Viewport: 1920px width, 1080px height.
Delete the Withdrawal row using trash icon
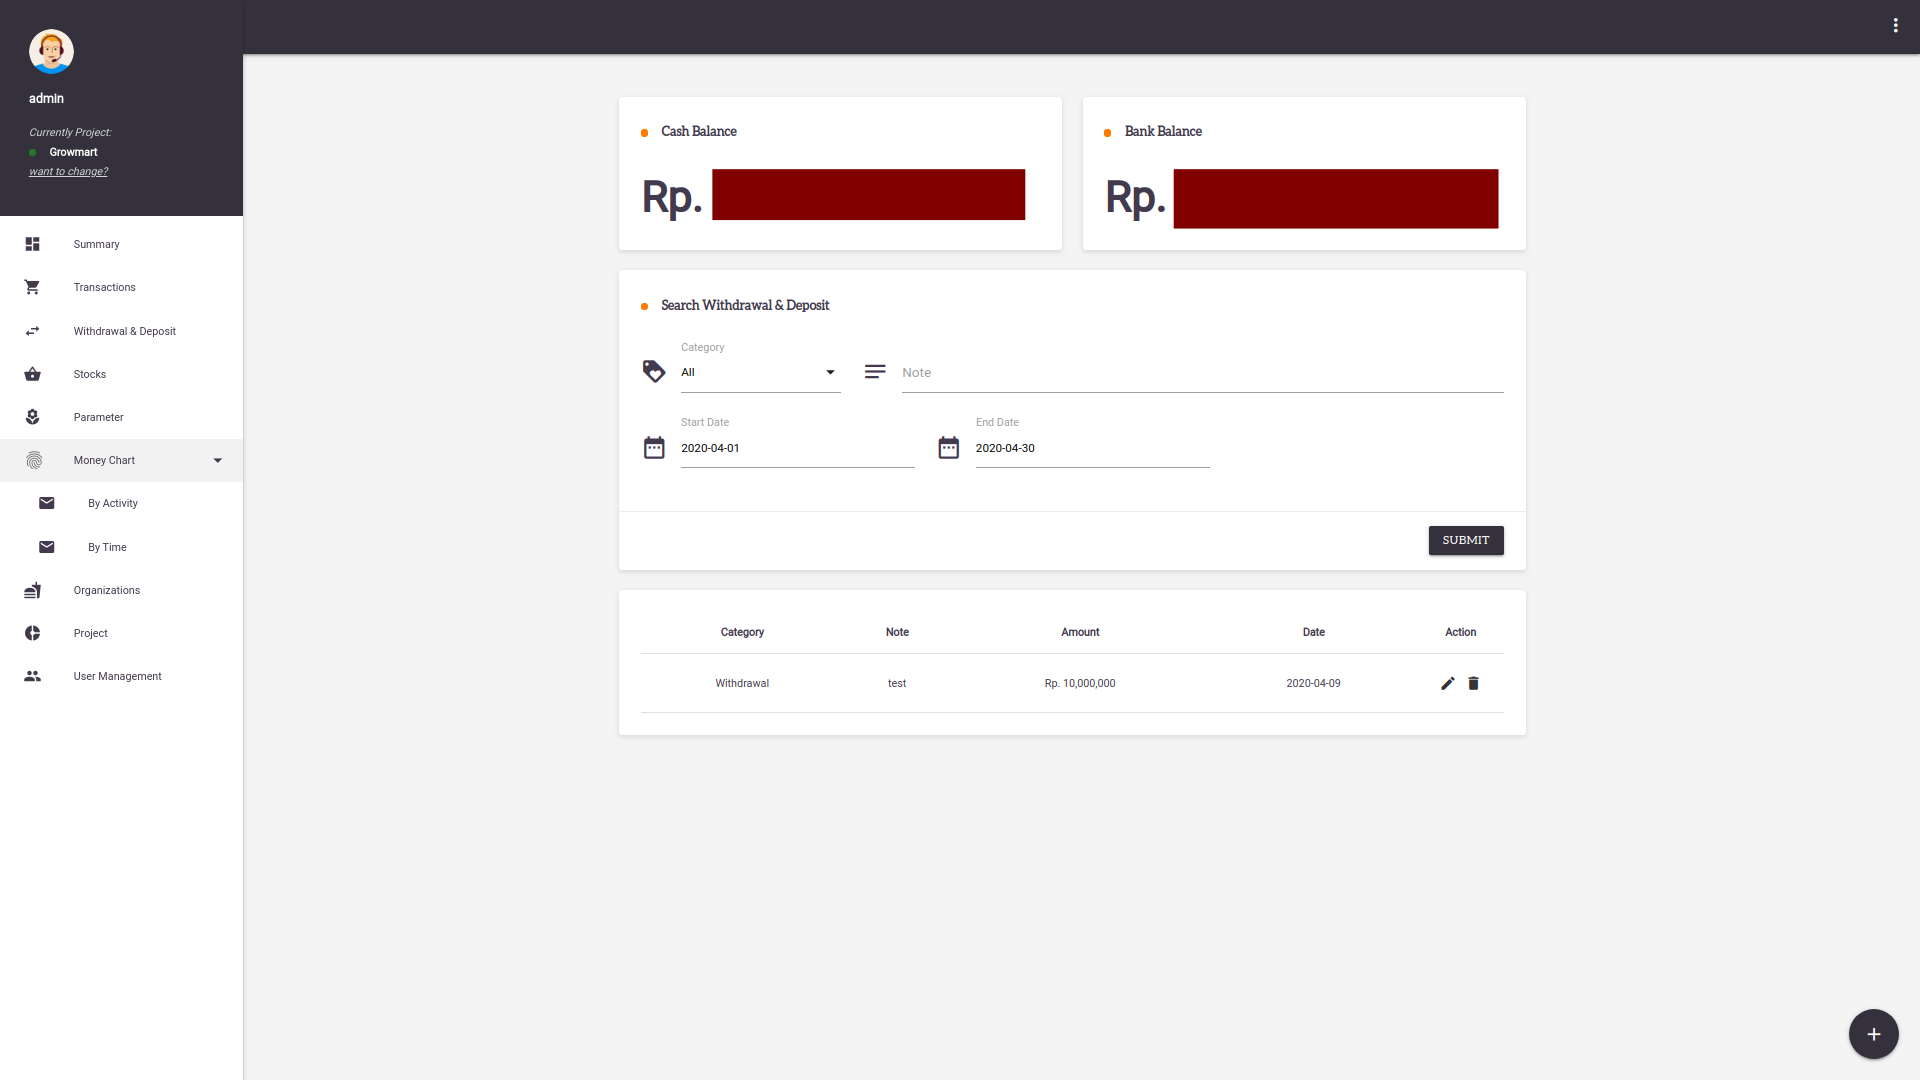click(1473, 683)
